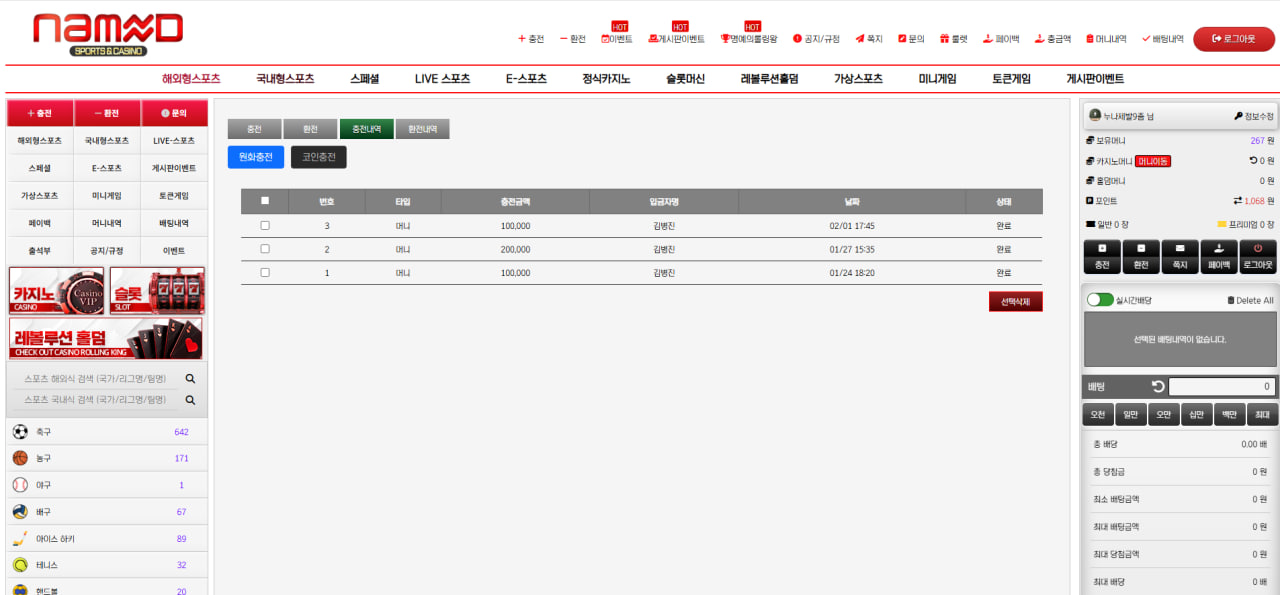Toggle the 실시간배당 switch
This screenshot has height=595, width=1280.
(1100, 300)
